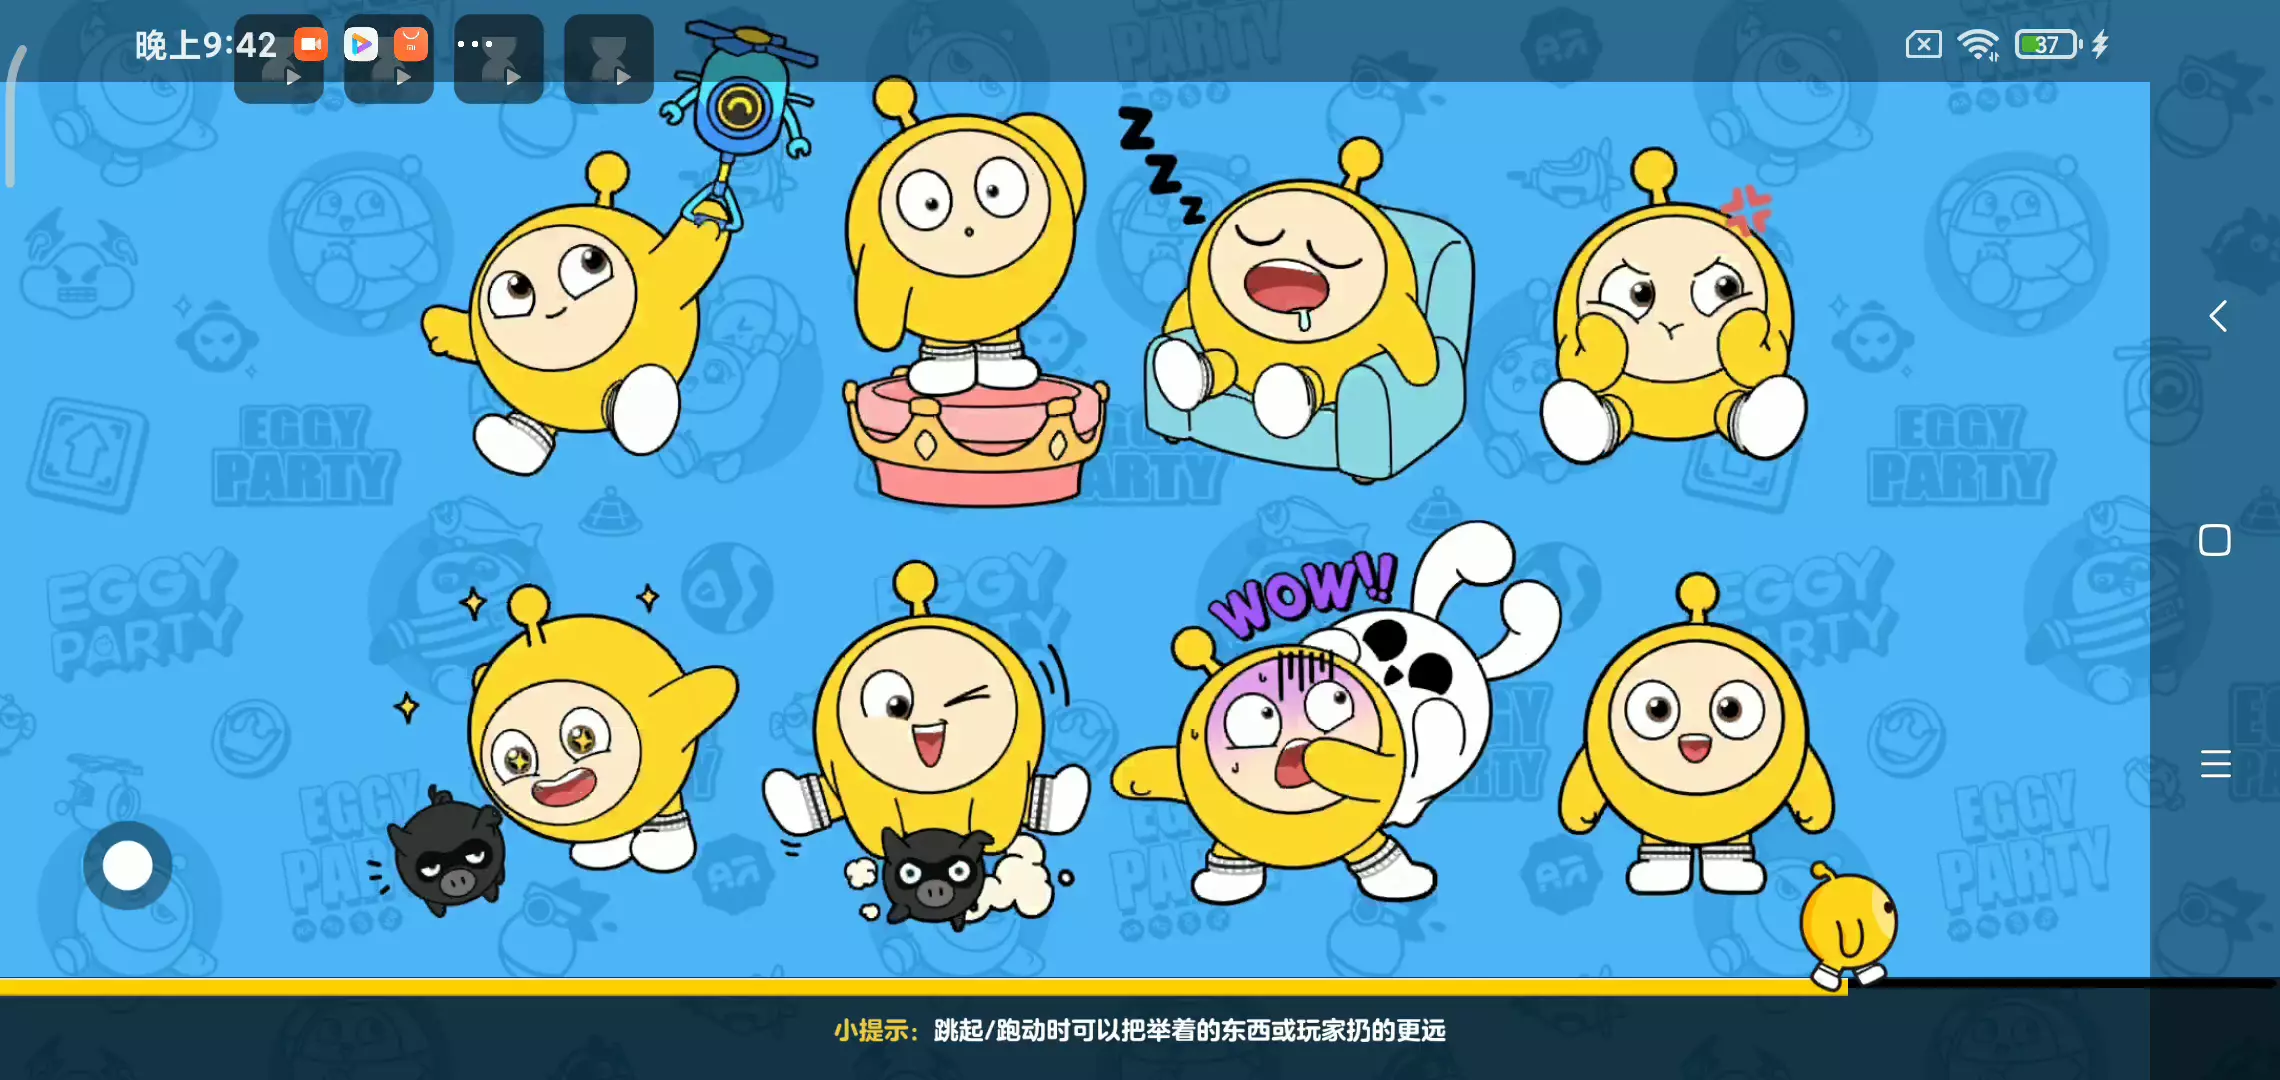This screenshot has height=1080, width=2280.
Task: Tap the colorful video player notification icon
Action: point(361,44)
